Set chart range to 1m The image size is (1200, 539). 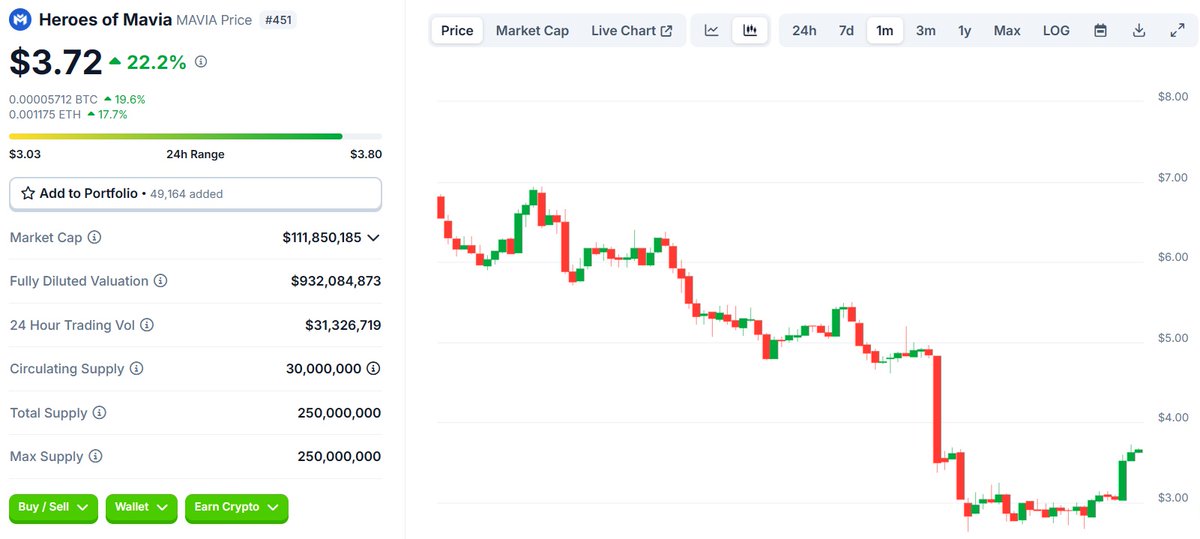point(885,30)
